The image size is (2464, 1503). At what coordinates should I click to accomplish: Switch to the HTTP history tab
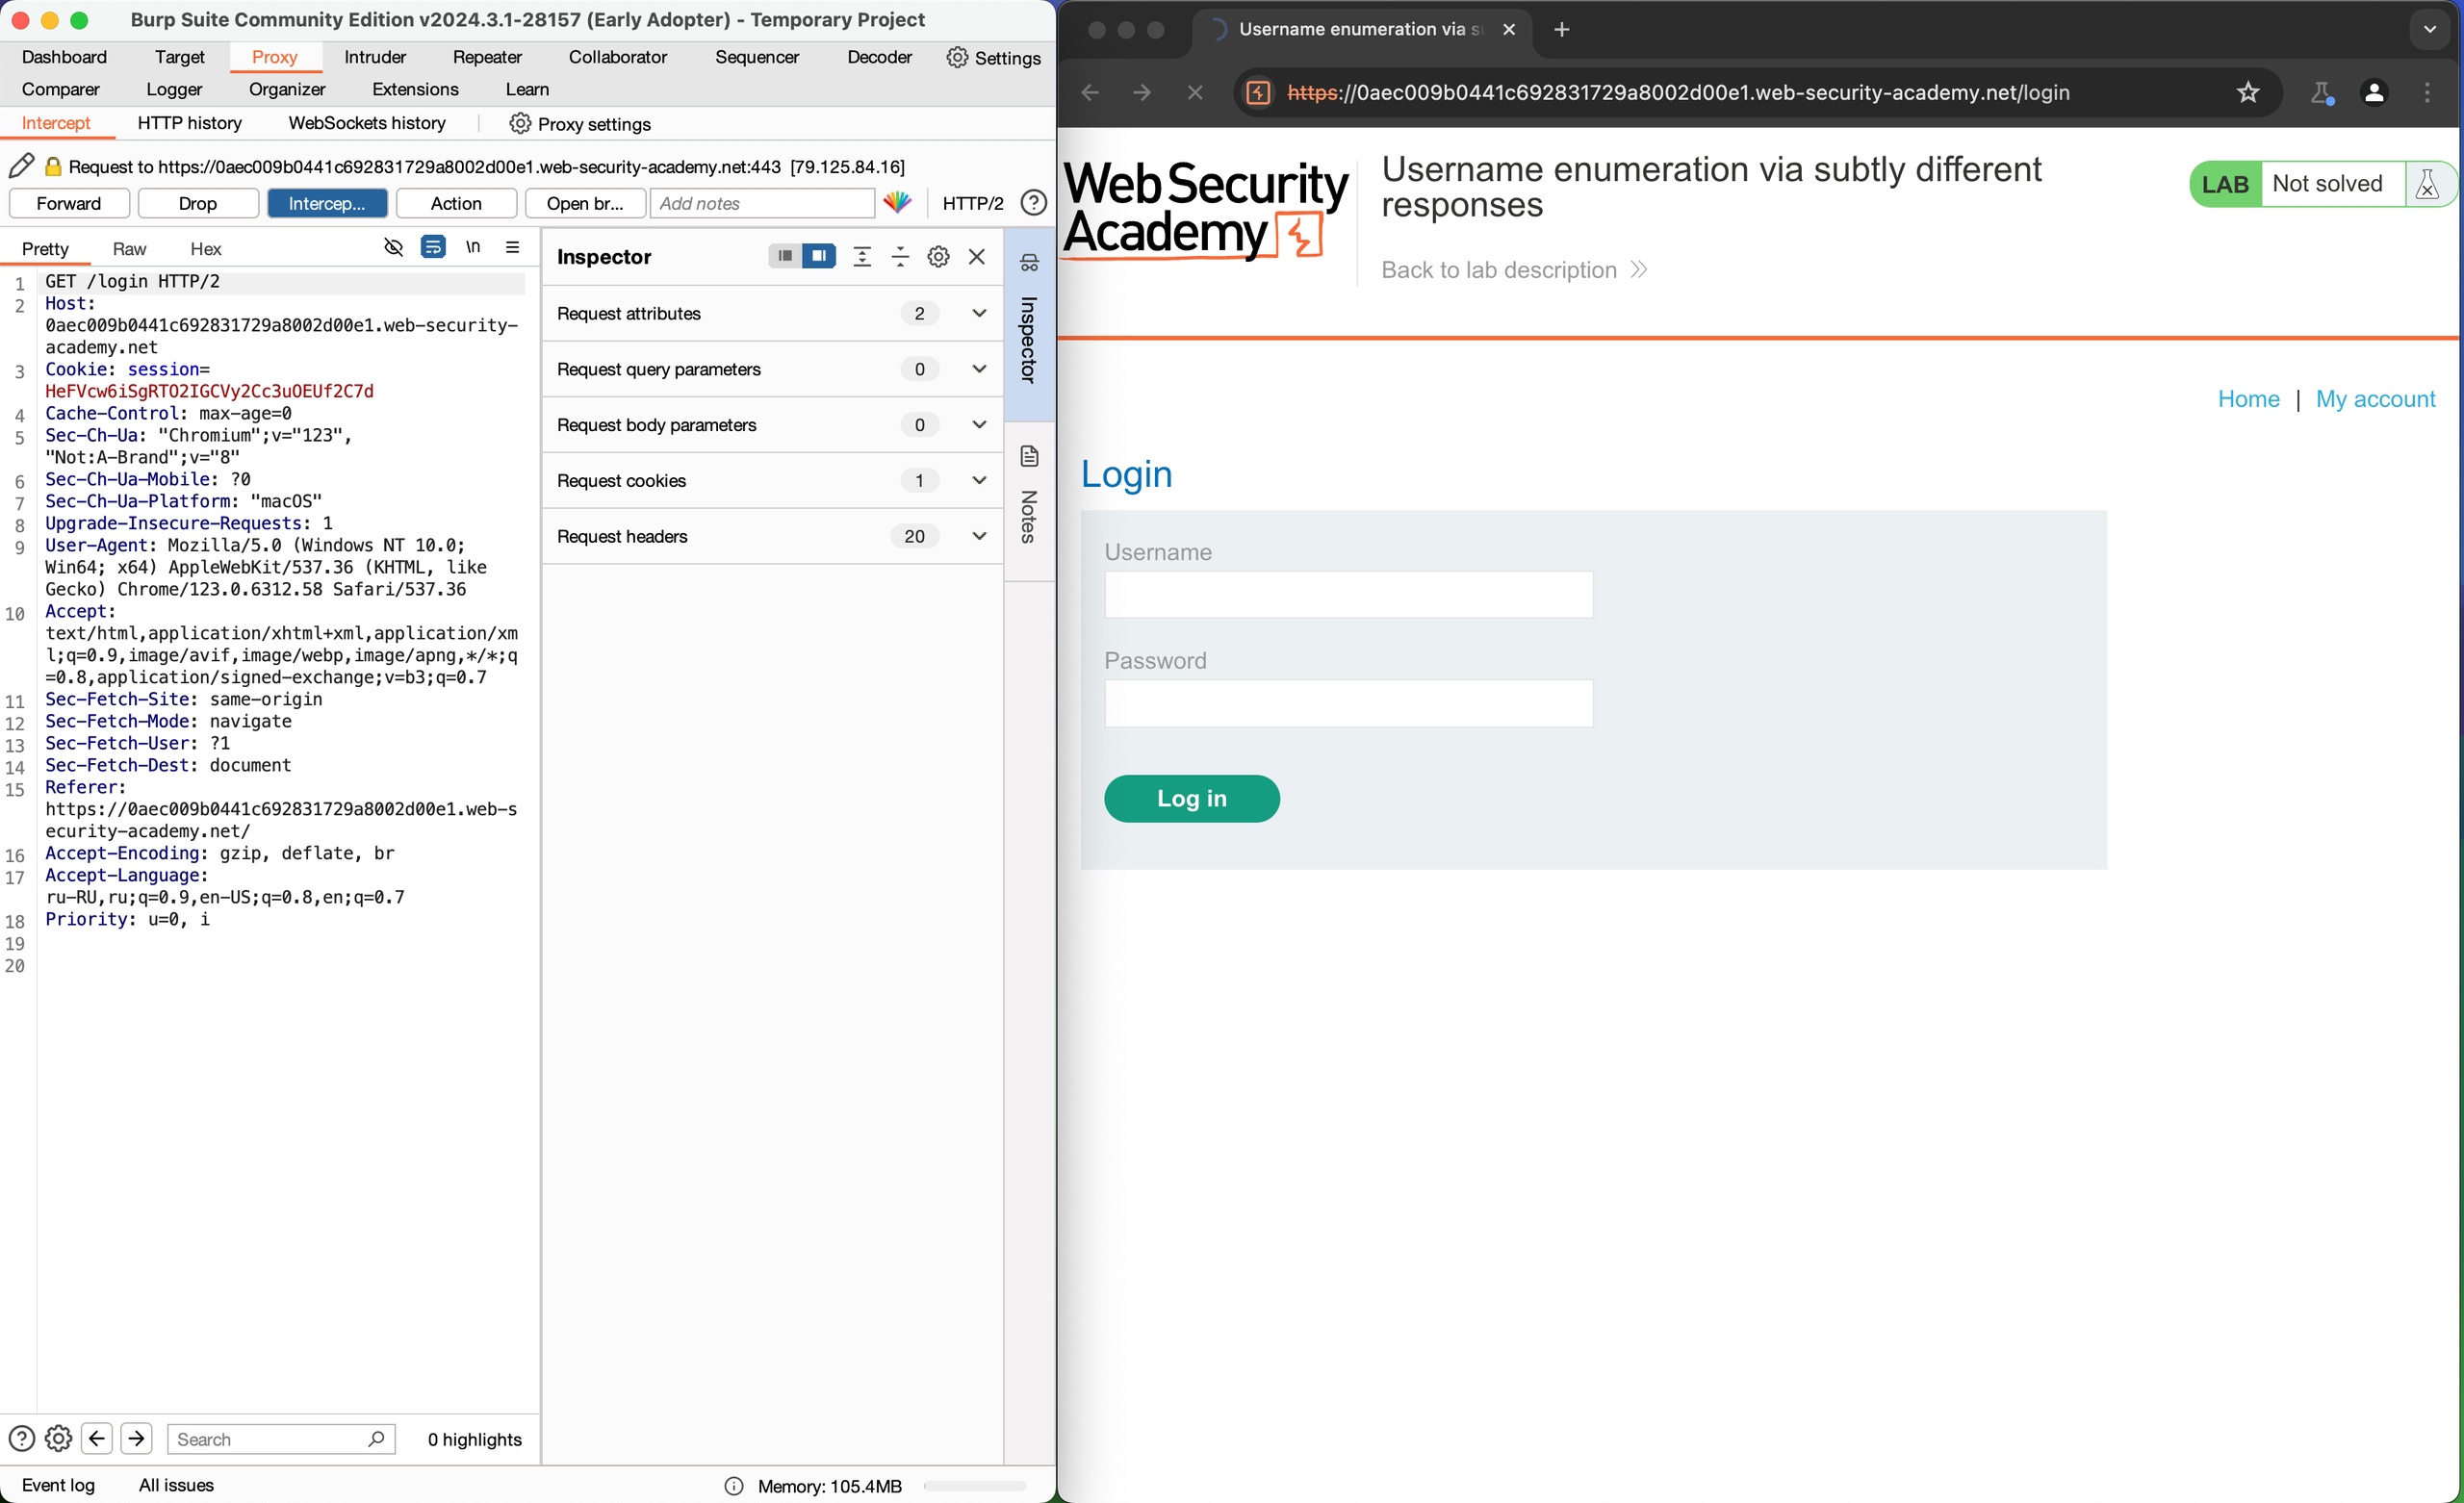pos(190,123)
